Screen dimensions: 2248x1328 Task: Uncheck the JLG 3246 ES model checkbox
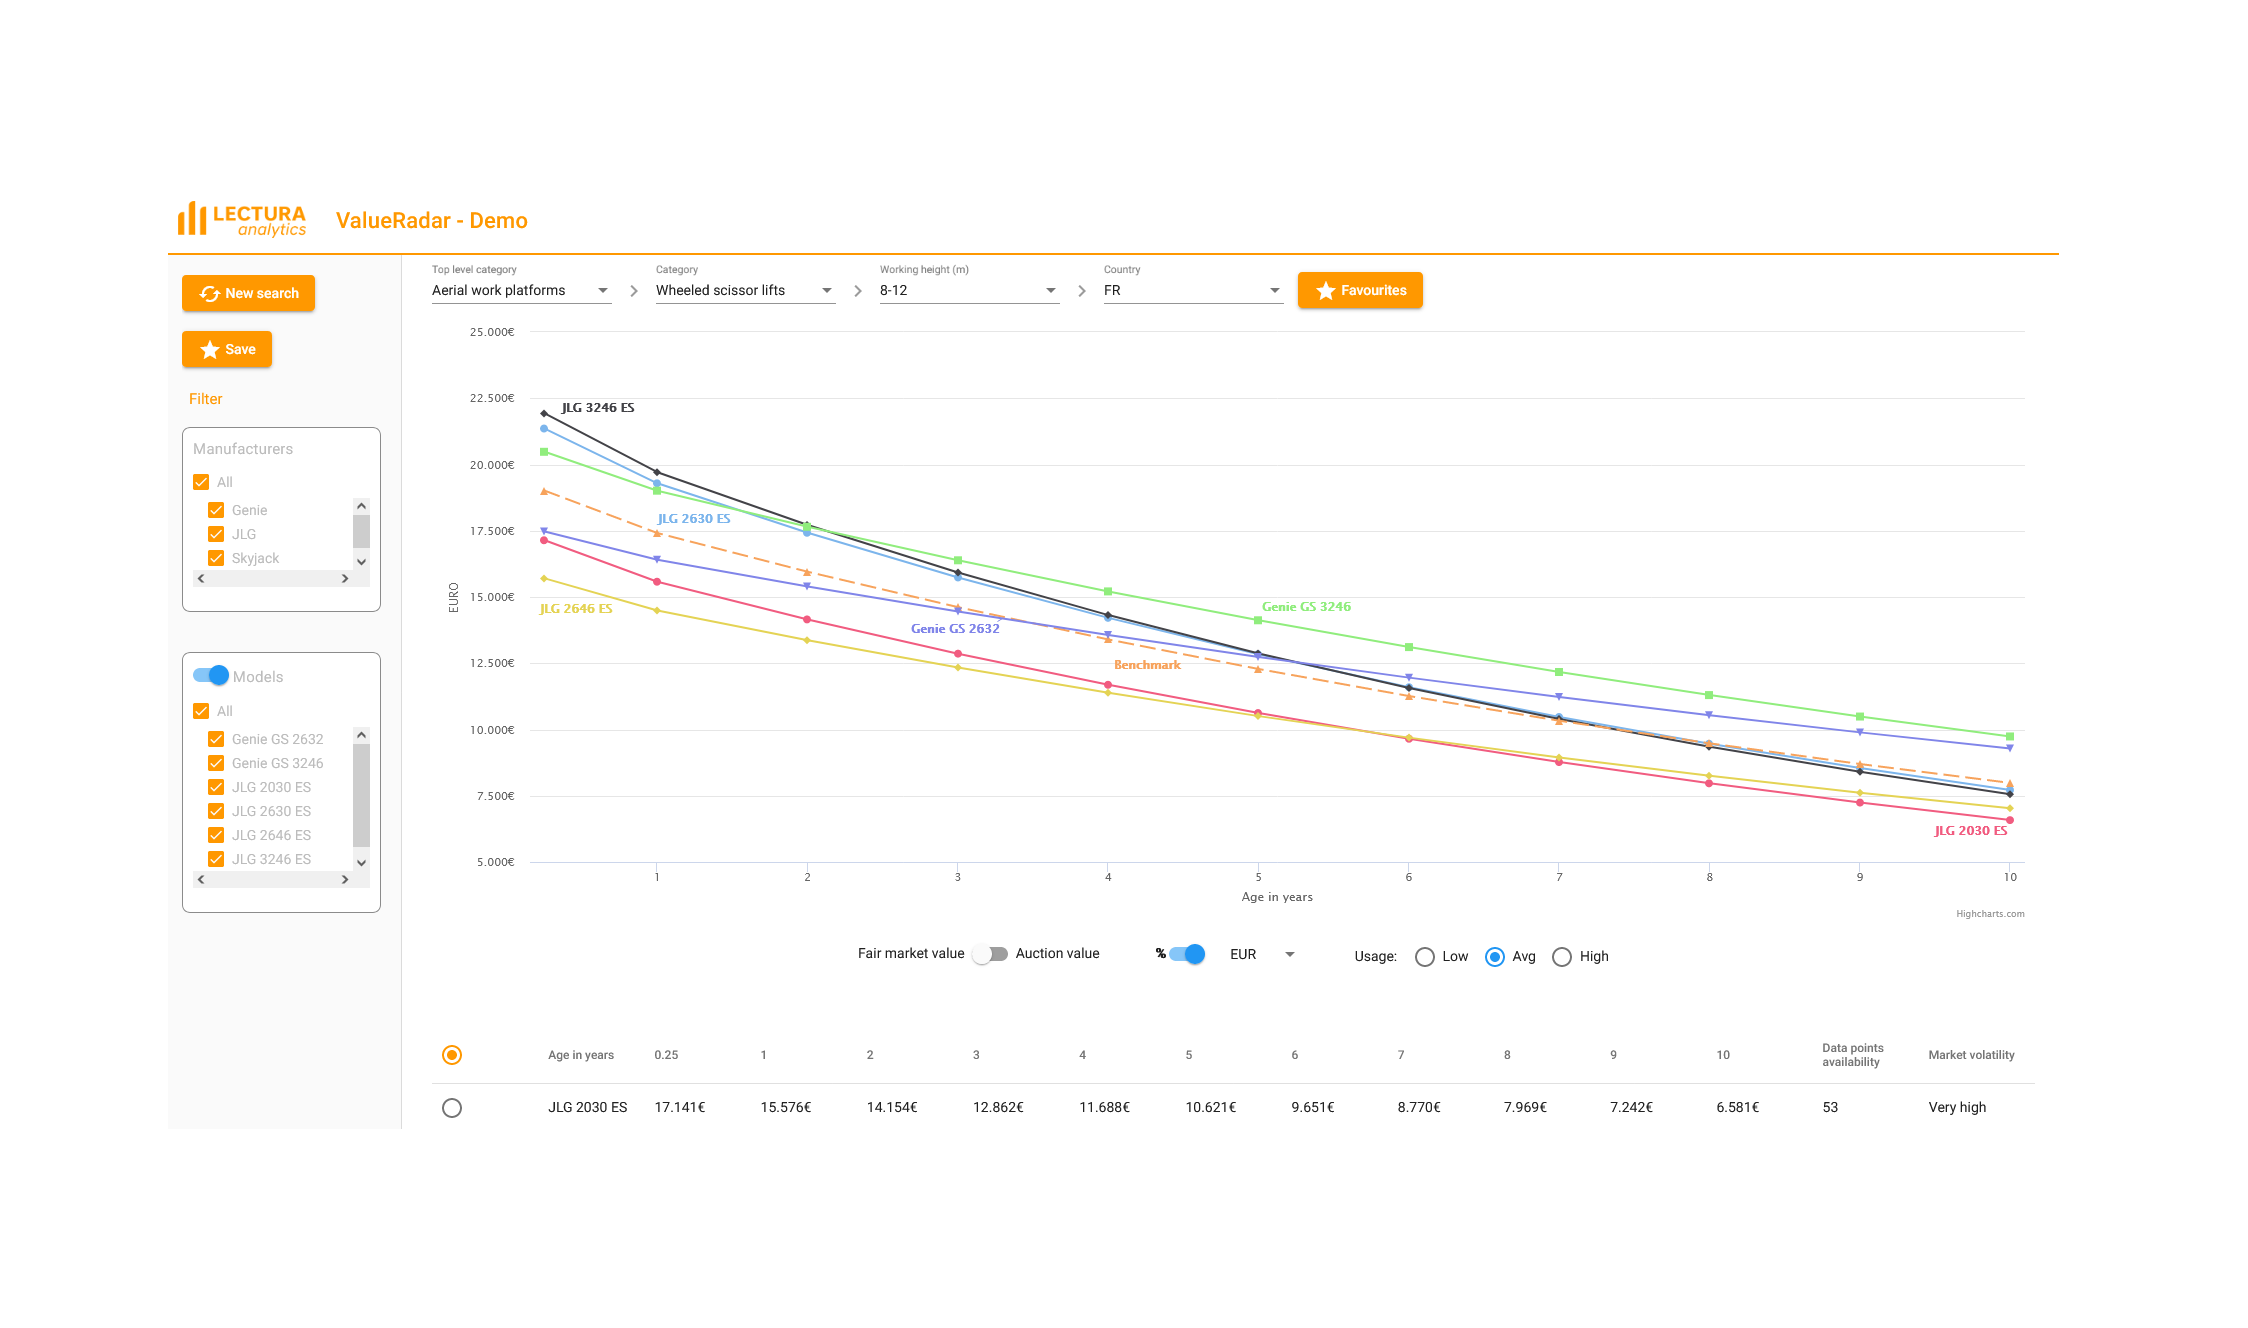[x=216, y=859]
